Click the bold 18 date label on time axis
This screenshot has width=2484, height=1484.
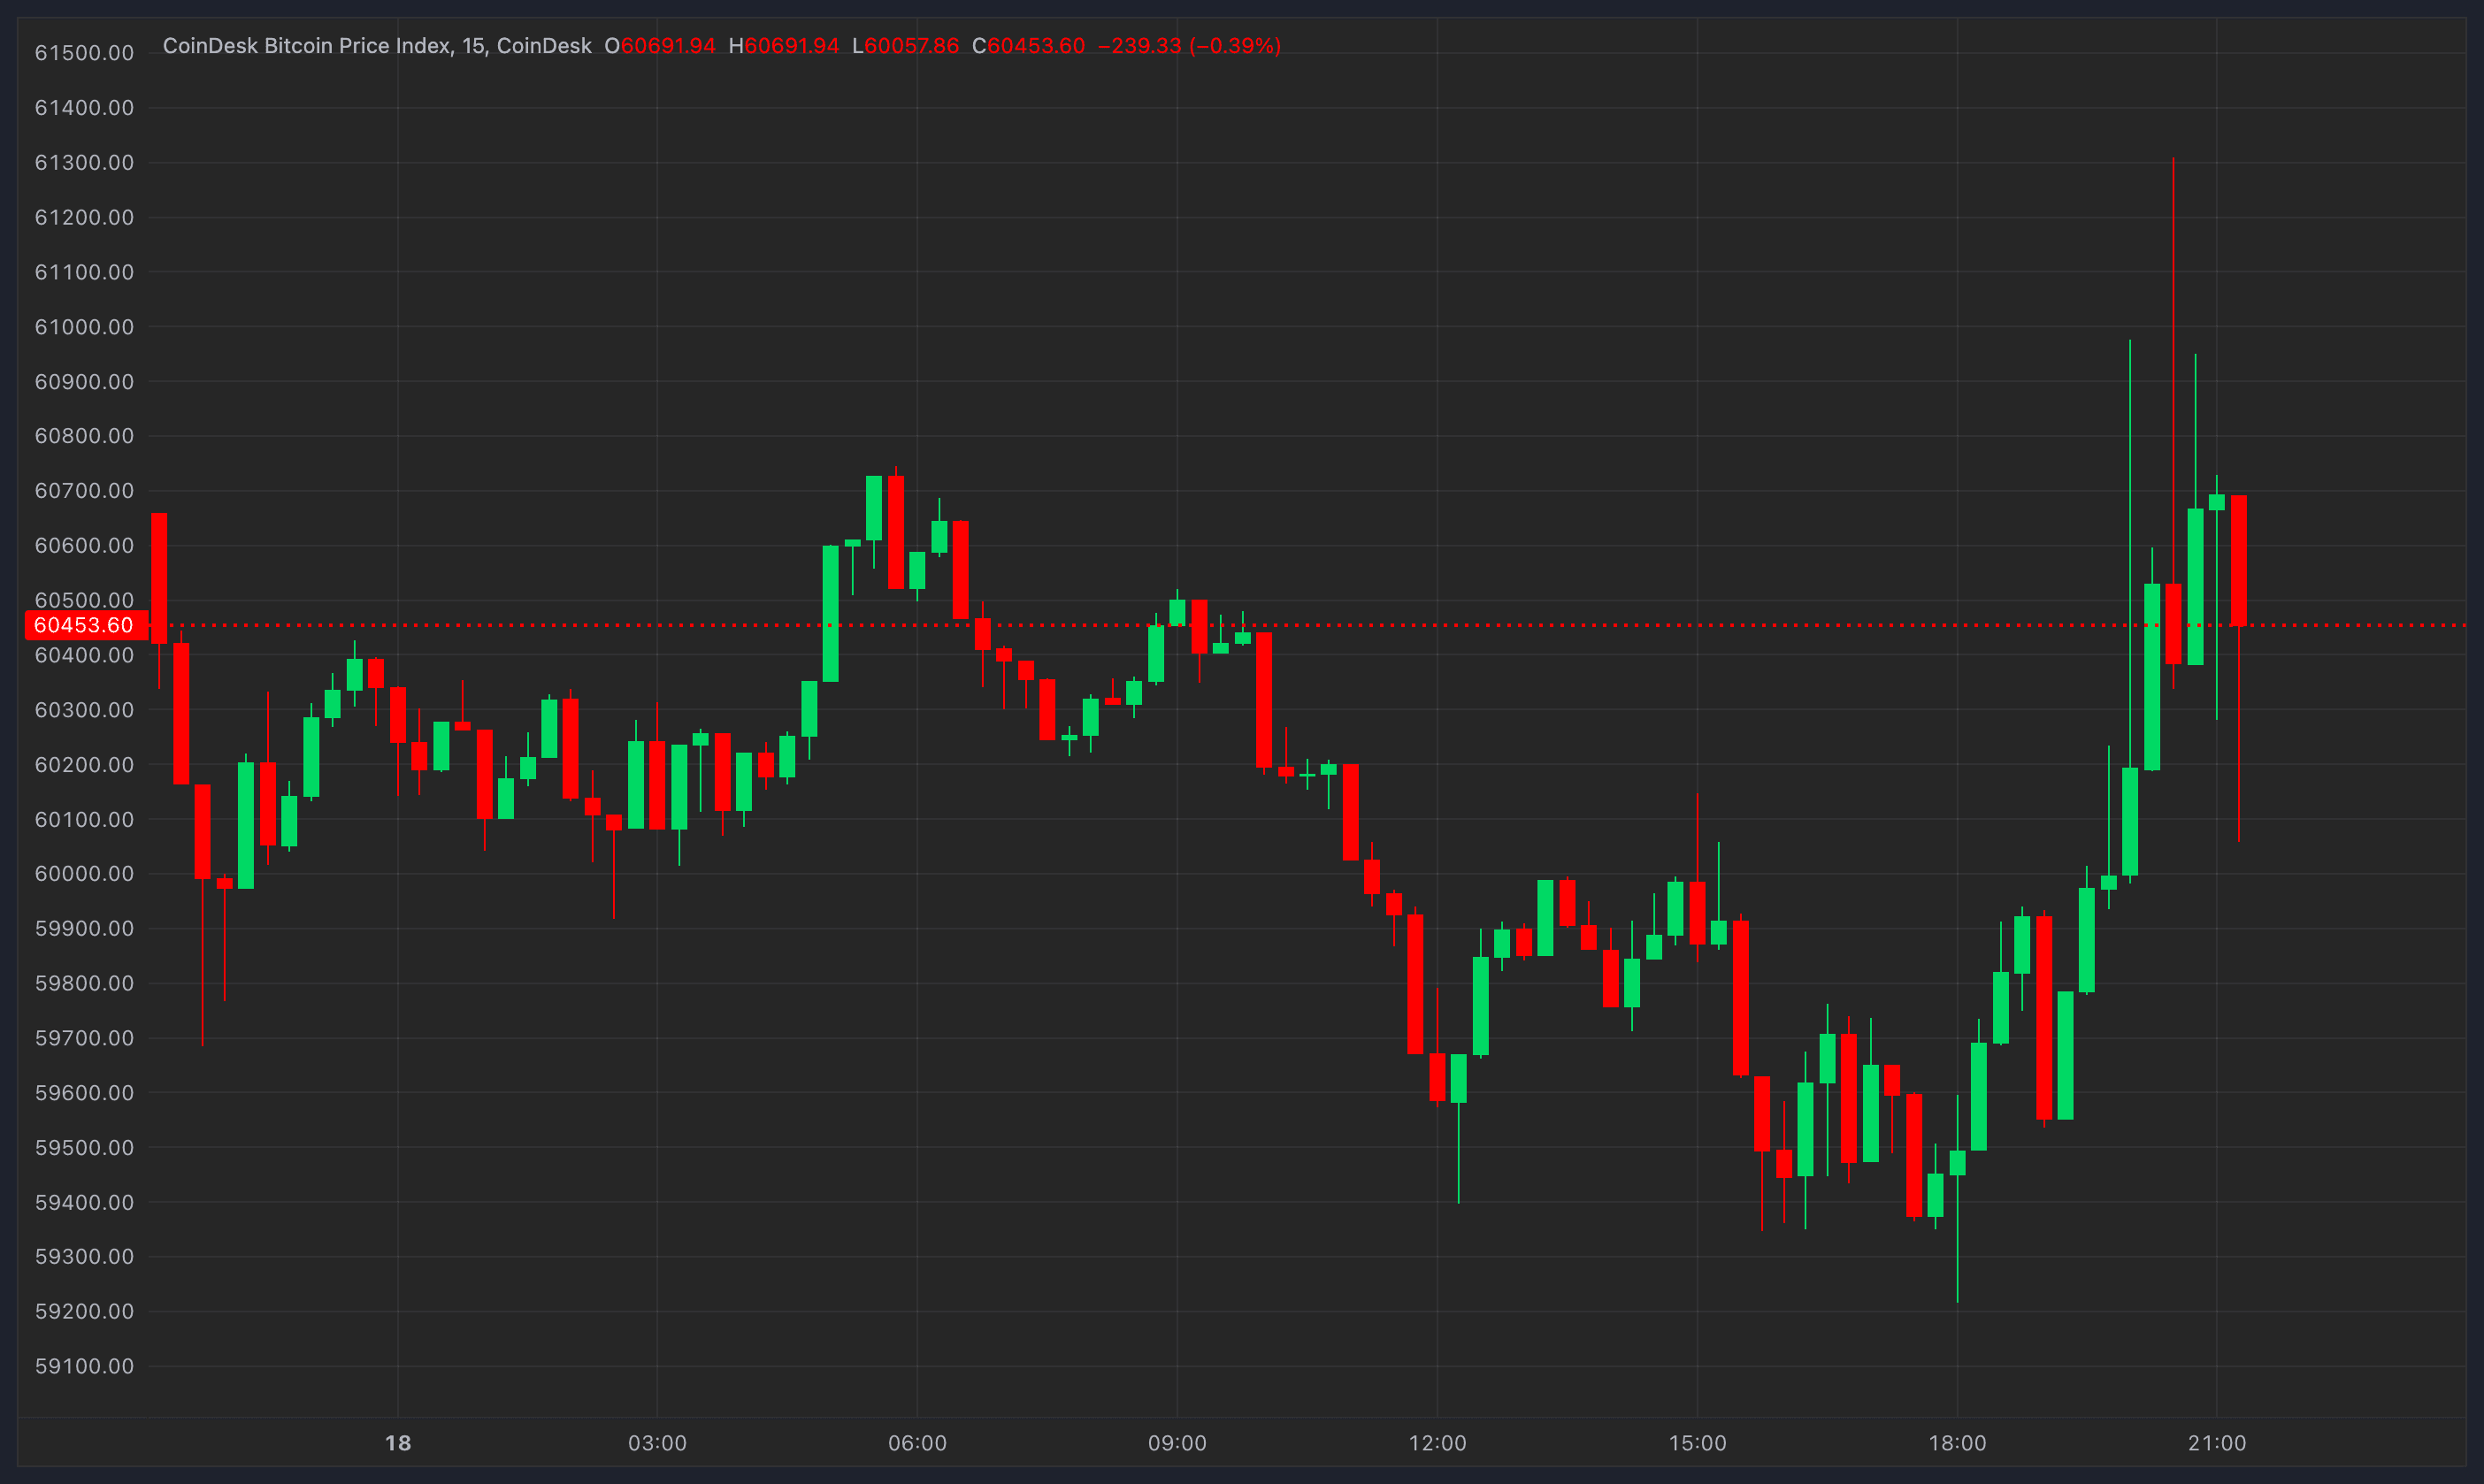pyautogui.click(x=398, y=1443)
